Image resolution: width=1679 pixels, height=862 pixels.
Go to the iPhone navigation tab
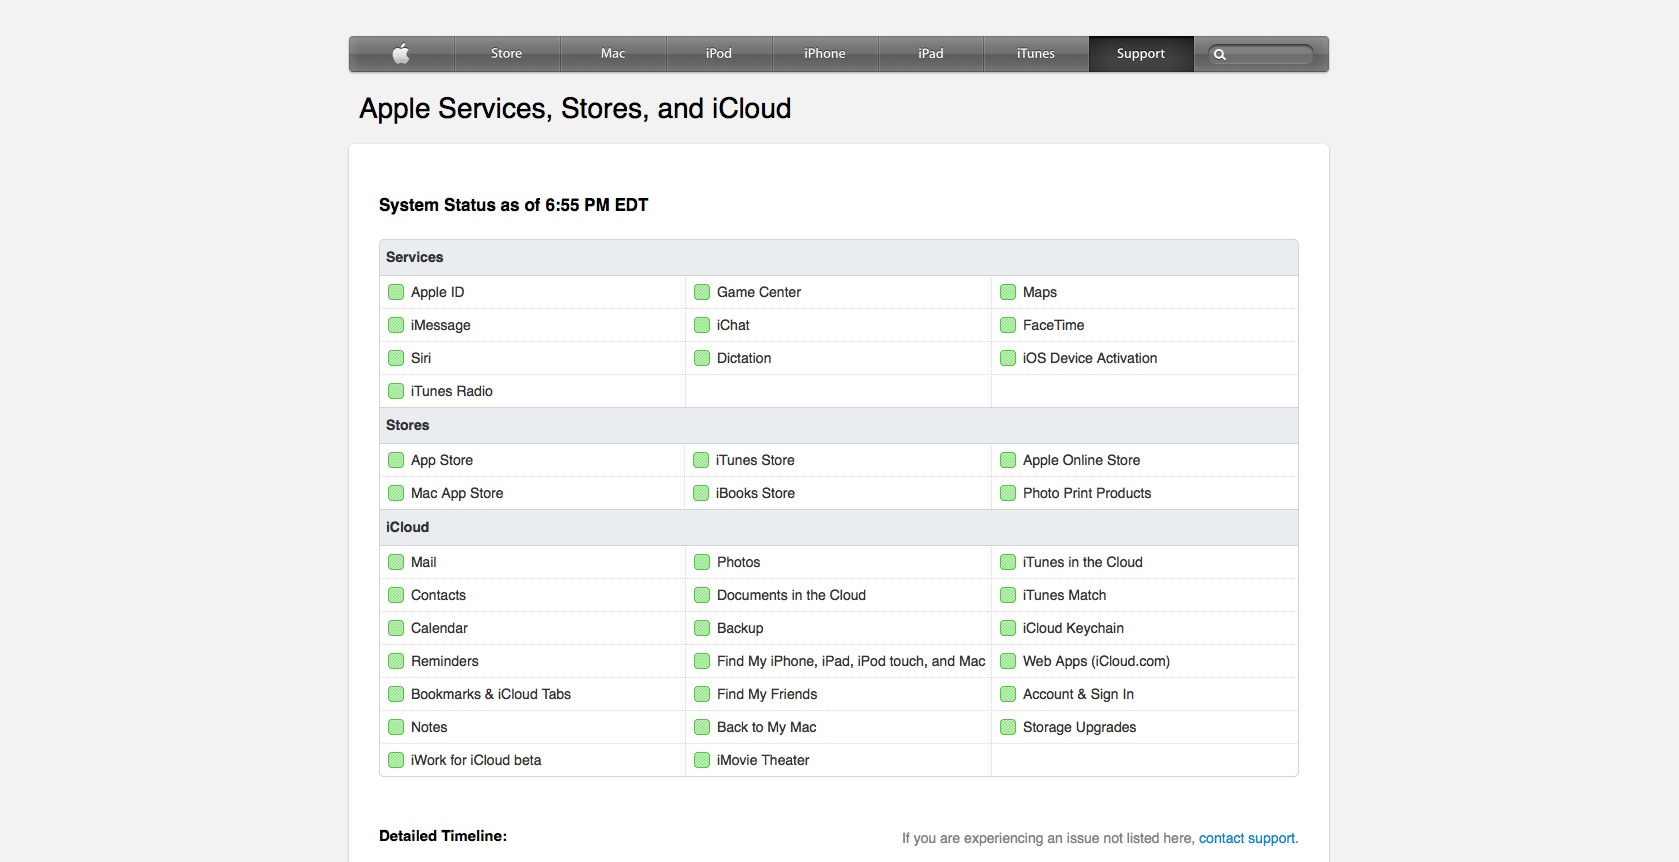[824, 54]
